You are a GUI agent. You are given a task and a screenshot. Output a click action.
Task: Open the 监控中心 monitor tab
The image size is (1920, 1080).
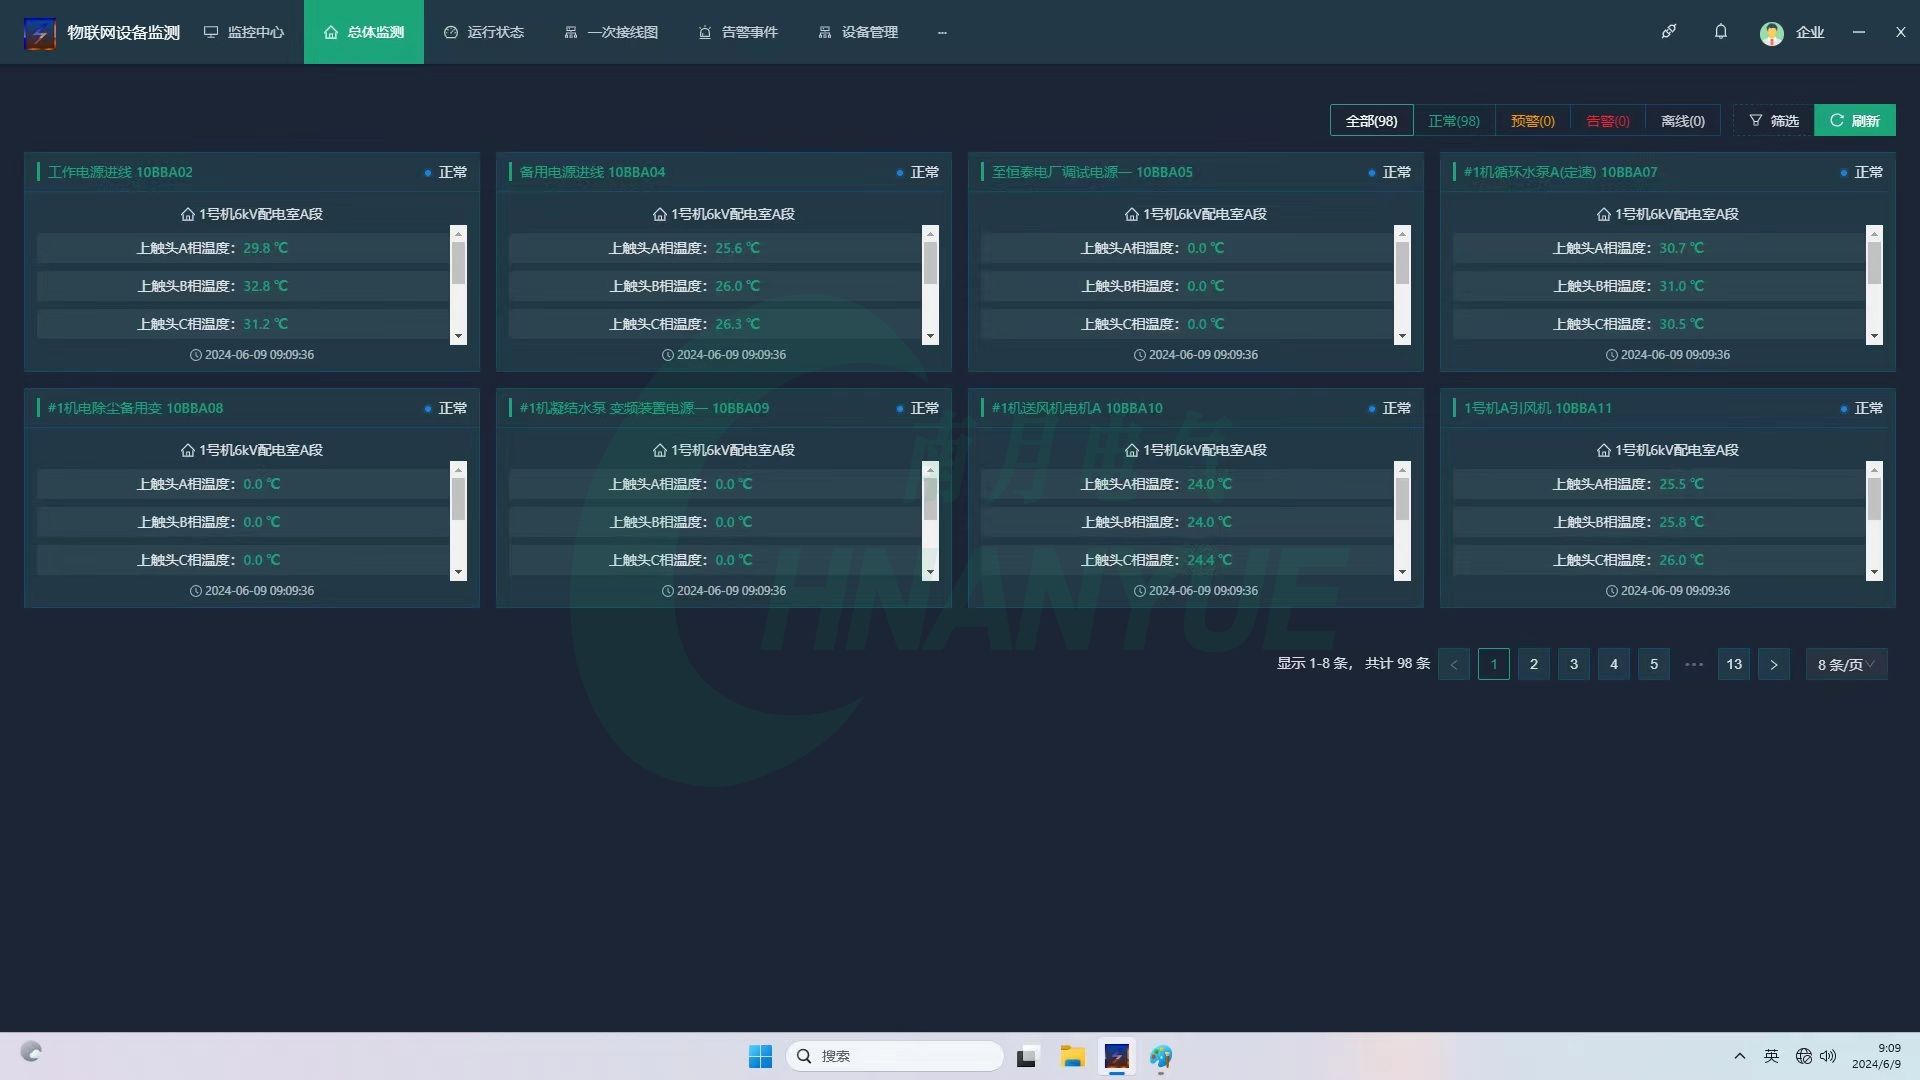[244, 32]
